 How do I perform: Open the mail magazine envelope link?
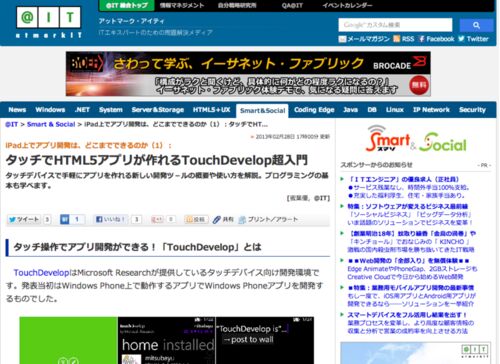364,39
